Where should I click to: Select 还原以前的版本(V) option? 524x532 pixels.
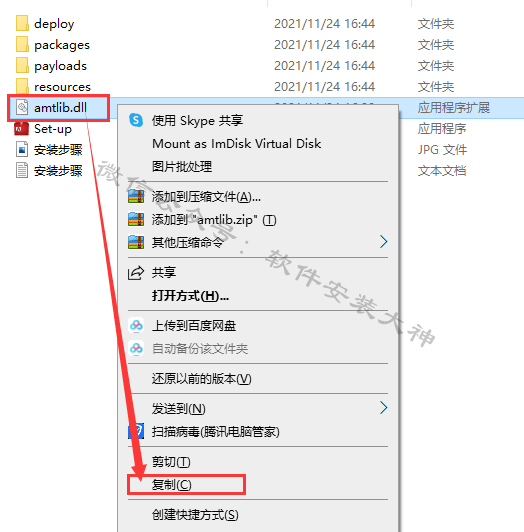pyautogui.click(x=202, y=378)
